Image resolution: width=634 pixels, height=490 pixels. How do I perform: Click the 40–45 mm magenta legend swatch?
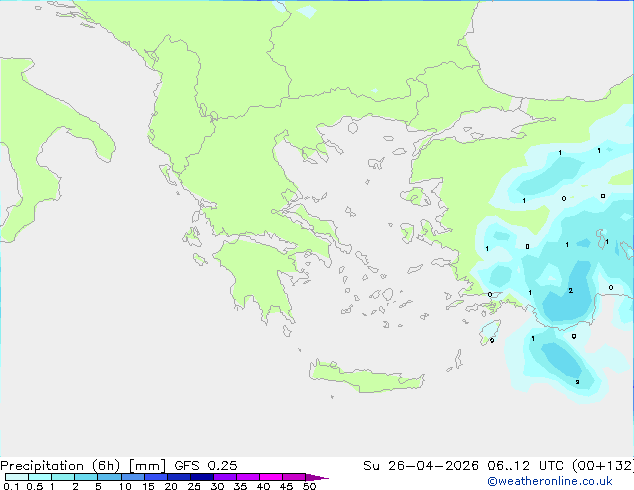271,477
